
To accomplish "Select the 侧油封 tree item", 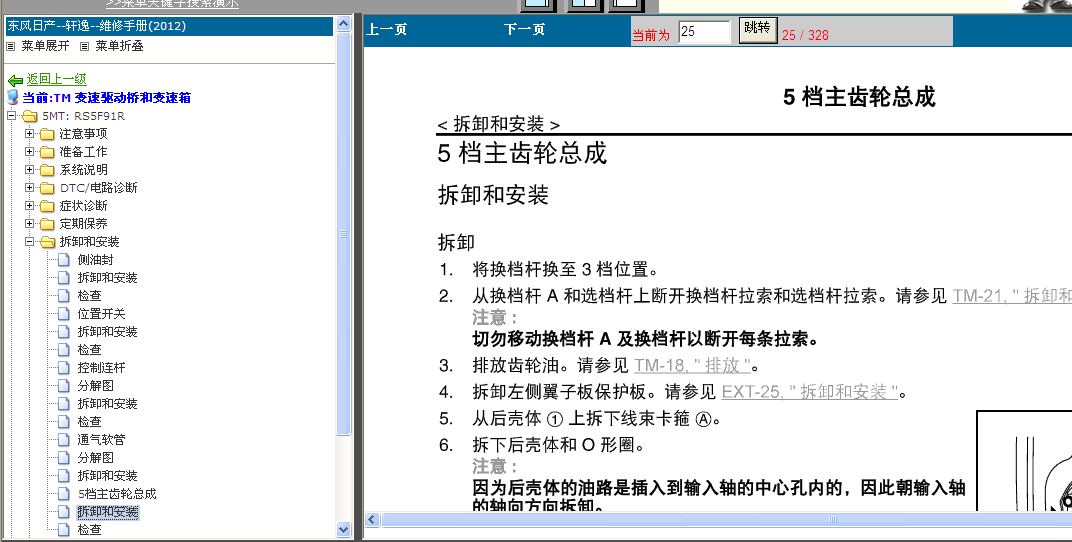I will 96,260.
